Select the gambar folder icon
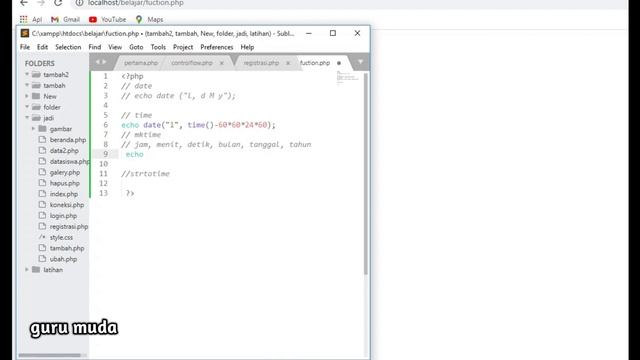 click(x=42, y=129)
